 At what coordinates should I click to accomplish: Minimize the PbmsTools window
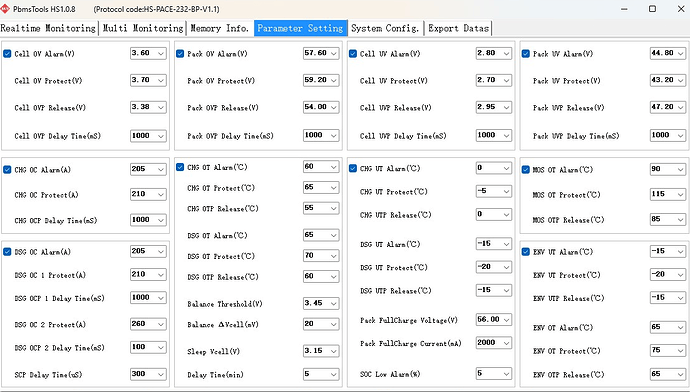[624, 9]
